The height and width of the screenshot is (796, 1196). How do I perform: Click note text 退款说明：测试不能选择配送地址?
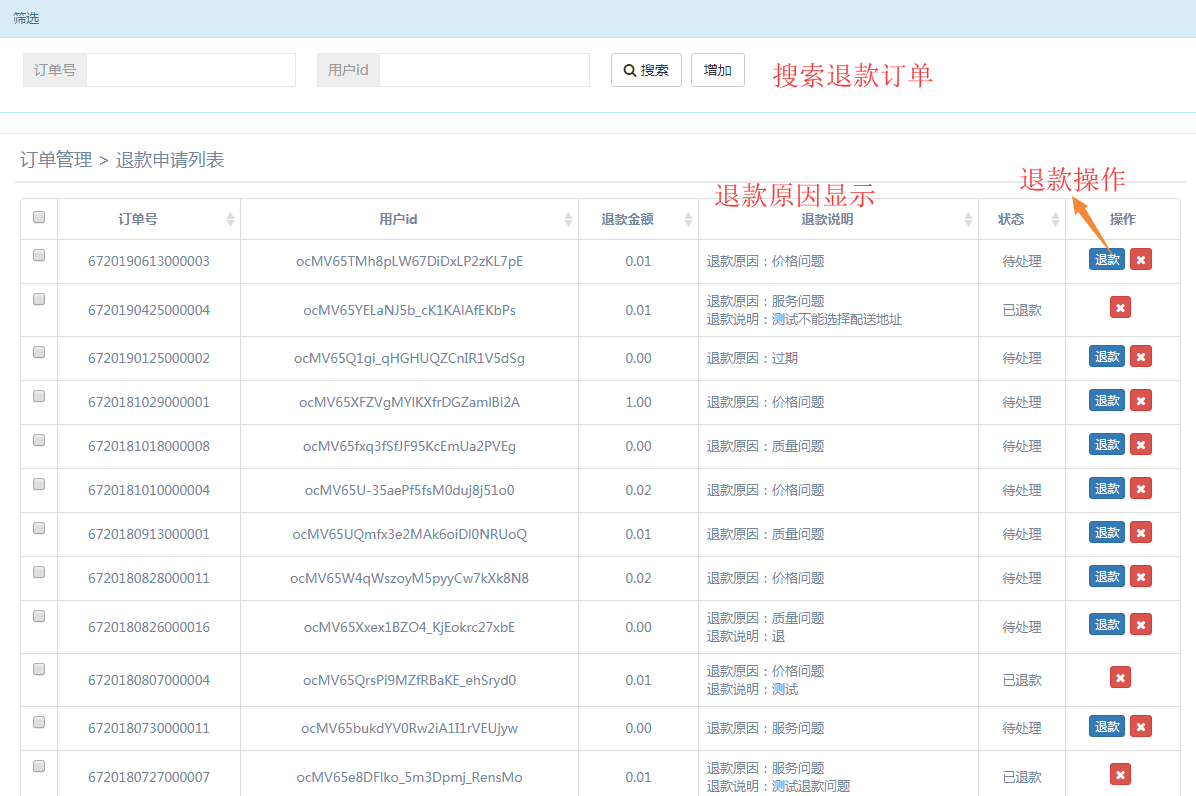(x=804, y=319)
